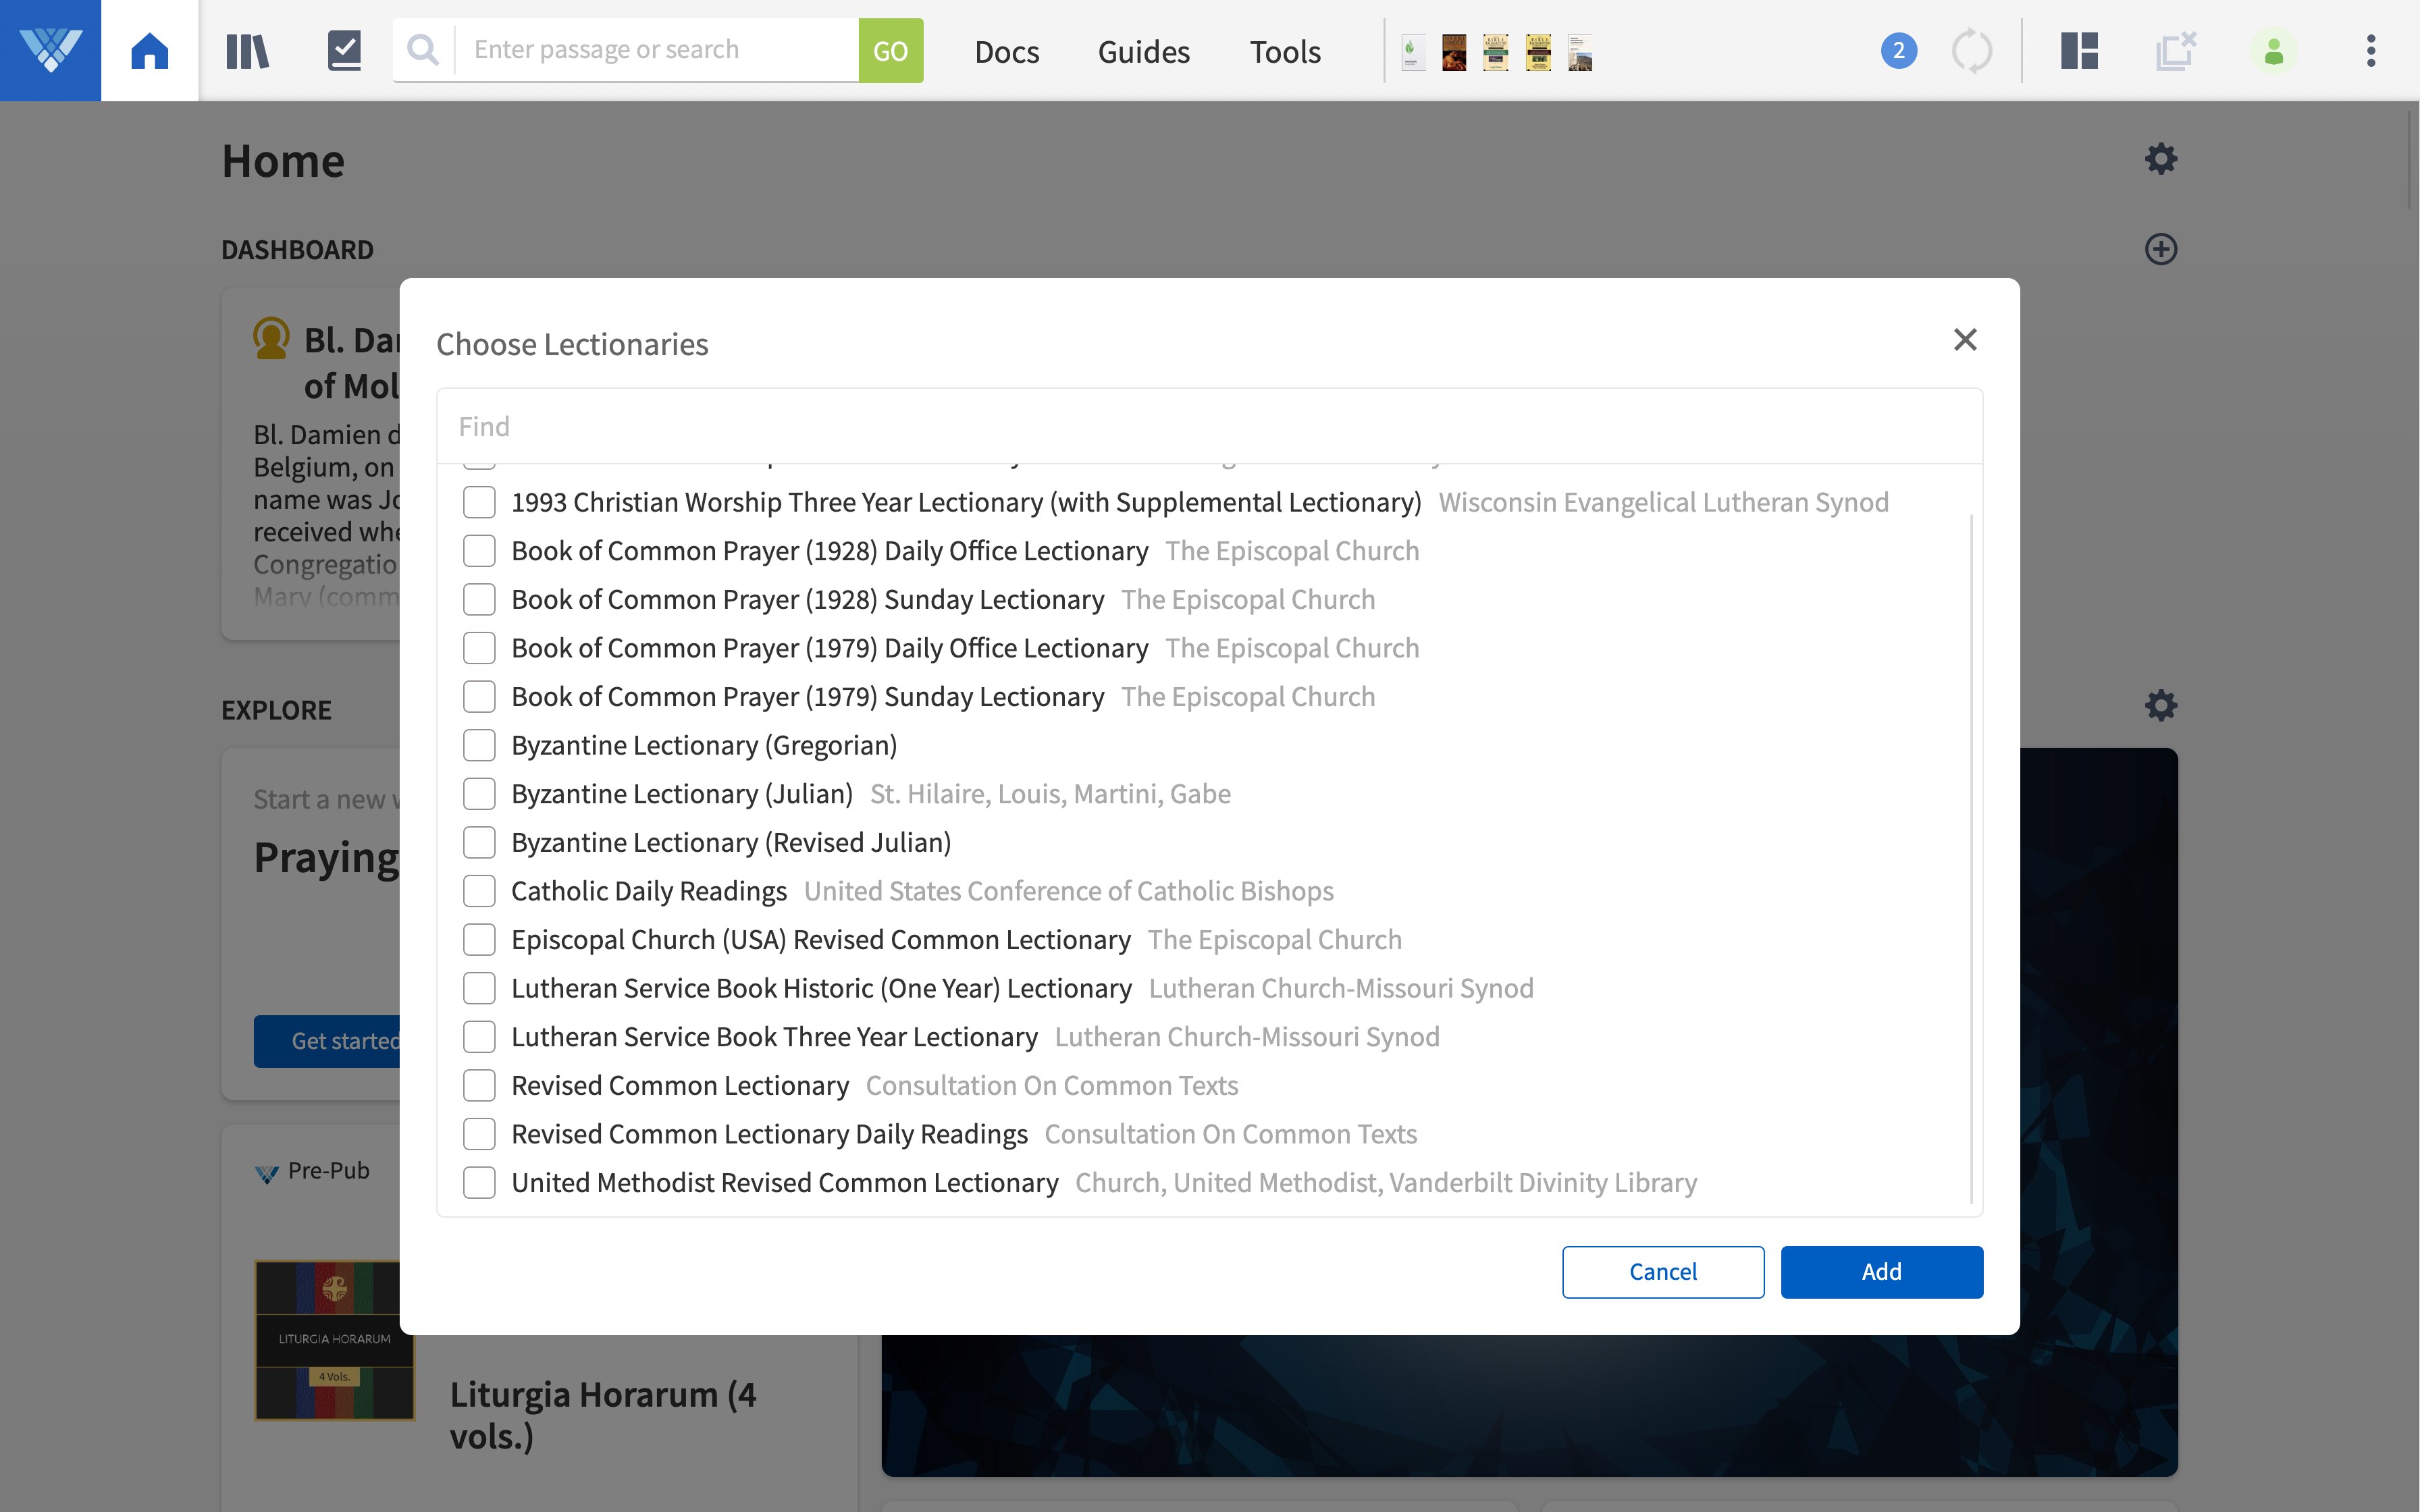The height and width of the screenshot is (1512, 2420).
Task: Check Lutheran Service Book Historic (One Year) Lectionary
Action: tap(479, 988)
